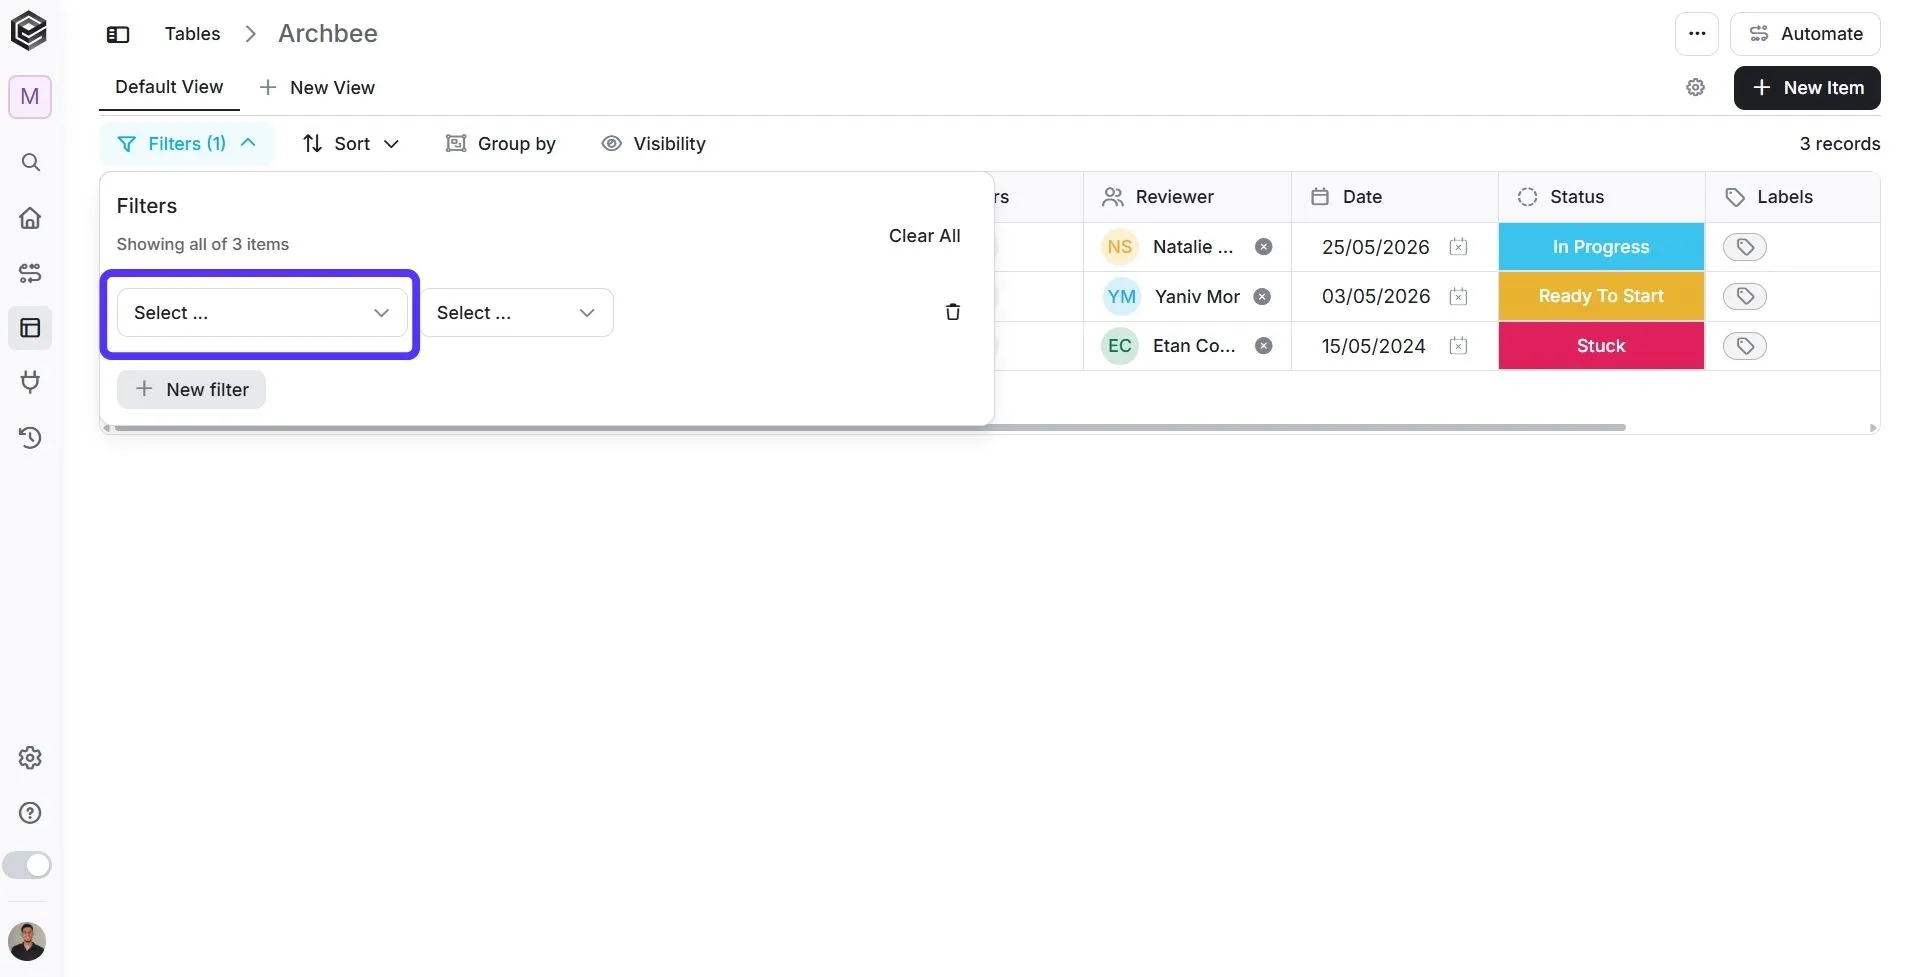Open the history clock icon
Screen dimensions: 1911x977
31,437
